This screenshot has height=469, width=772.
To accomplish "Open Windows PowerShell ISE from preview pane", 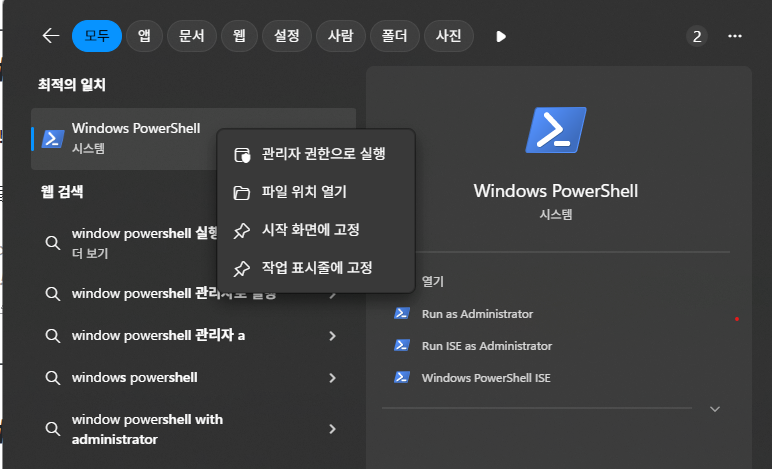I will click(486, 378).
